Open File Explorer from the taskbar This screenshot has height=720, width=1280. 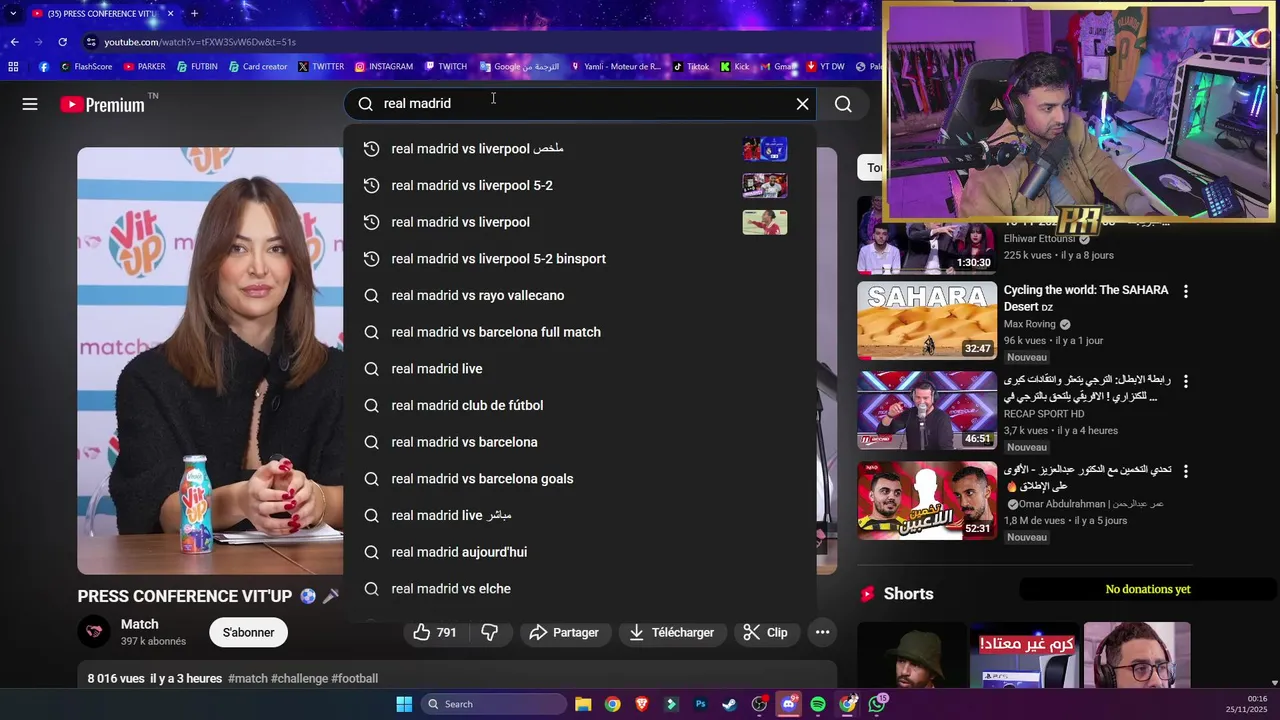(x=583, y=704)
